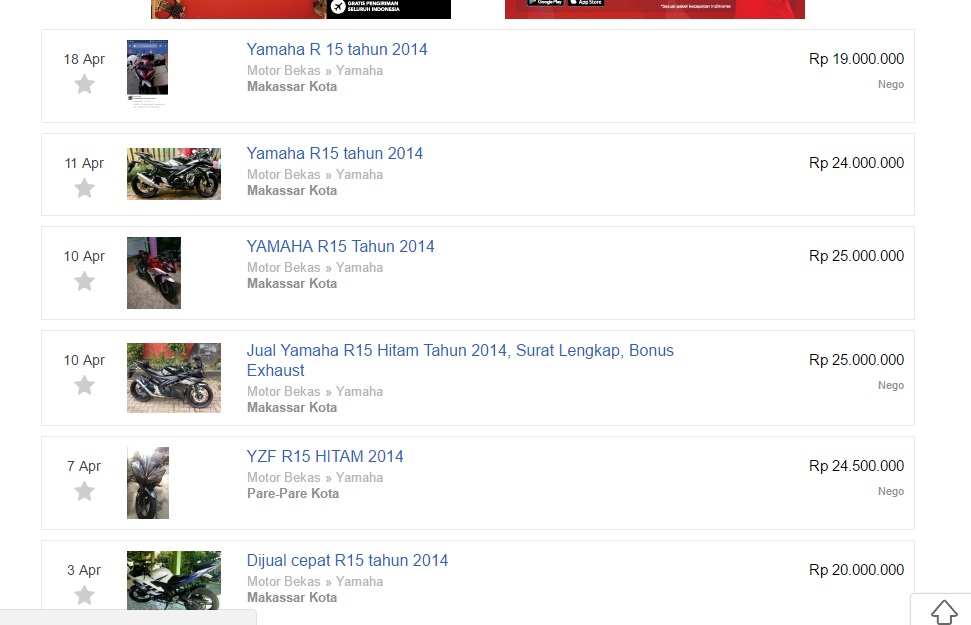Open 'Dijual cepat R15 tahun 2014' listing

click(x=347, y=560)
